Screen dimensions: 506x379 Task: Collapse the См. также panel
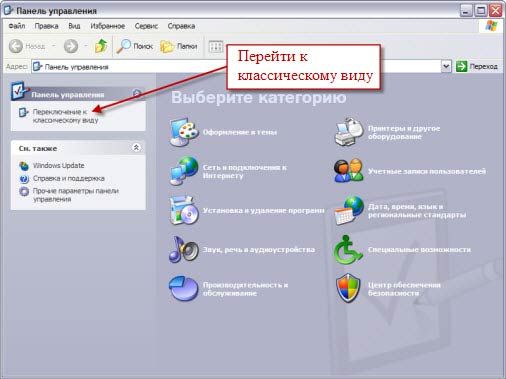point(136,147)
